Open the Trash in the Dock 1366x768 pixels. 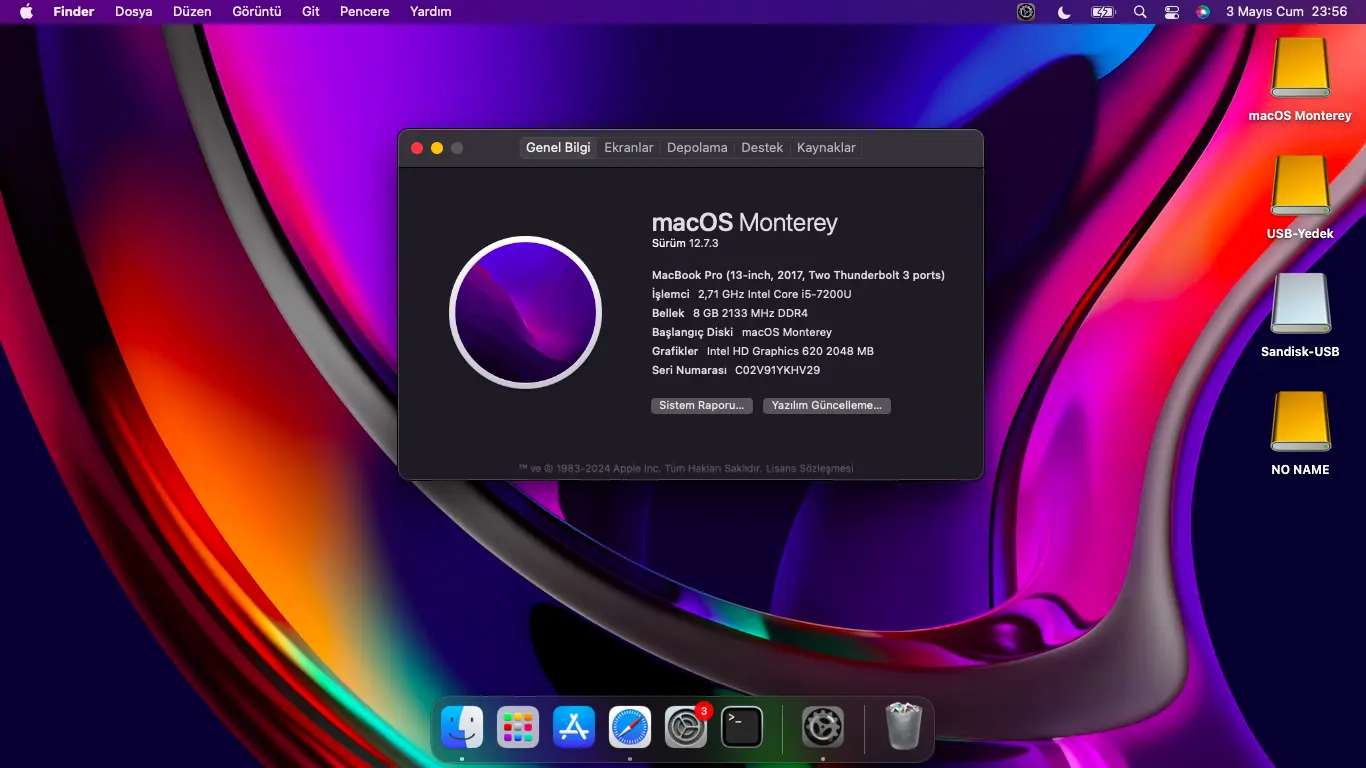pyautogui.click(x=904, y=726)
